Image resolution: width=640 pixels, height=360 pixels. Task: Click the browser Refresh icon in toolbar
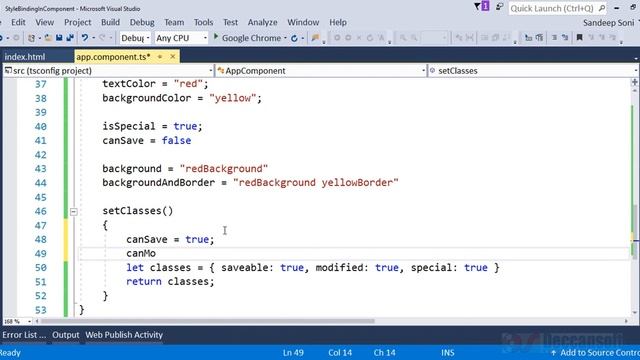click(294, 38)
